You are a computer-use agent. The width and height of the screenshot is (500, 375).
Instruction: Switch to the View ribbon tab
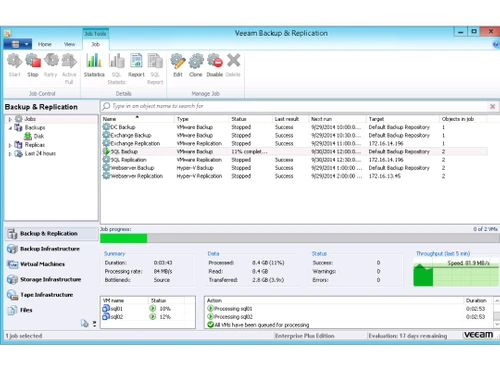[x=69, y=44]
